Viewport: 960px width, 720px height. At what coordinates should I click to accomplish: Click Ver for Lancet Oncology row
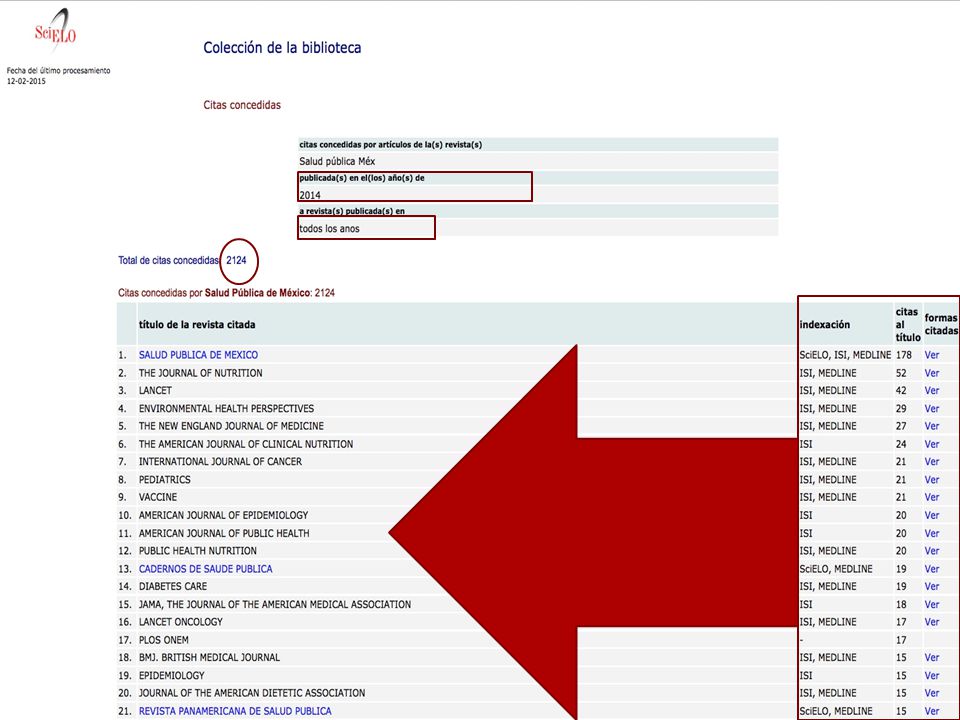pyautogui.click(x=932, y=622)
